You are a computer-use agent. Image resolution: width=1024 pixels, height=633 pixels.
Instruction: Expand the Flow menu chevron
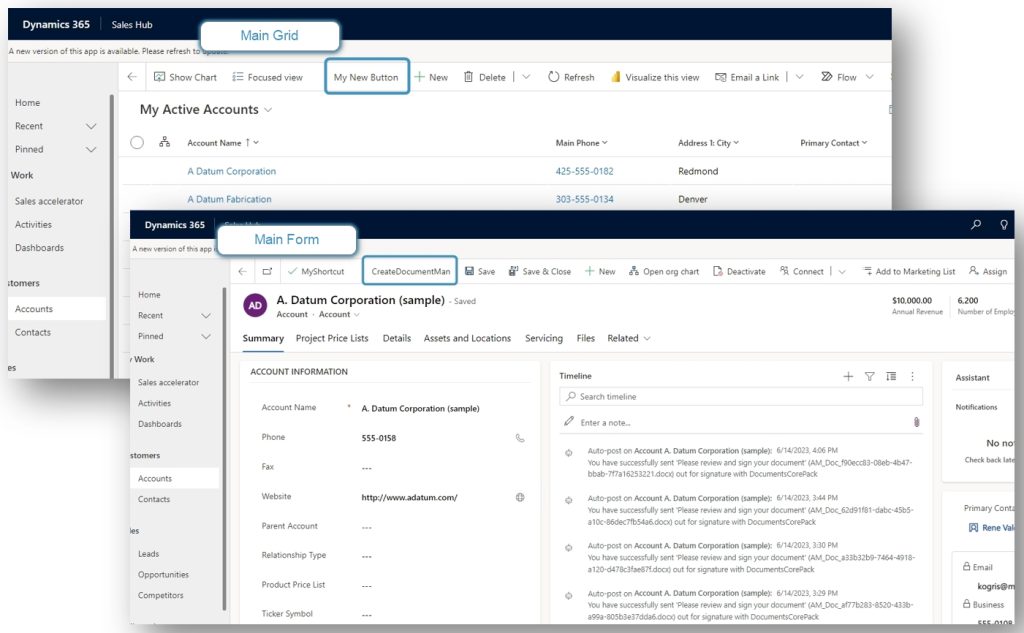(x=869, y=77)
